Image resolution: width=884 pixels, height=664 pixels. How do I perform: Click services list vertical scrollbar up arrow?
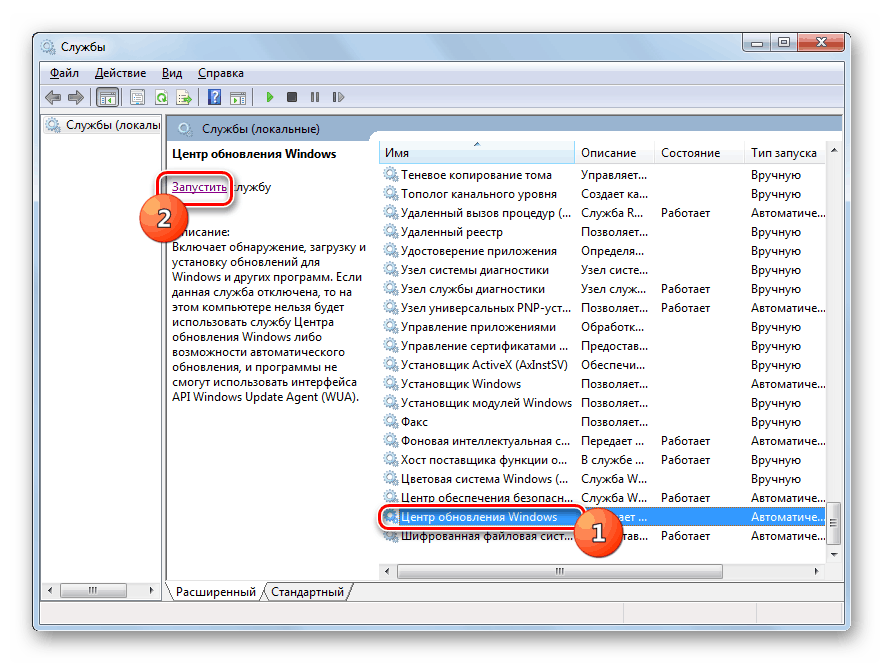[x=834, y=150]
